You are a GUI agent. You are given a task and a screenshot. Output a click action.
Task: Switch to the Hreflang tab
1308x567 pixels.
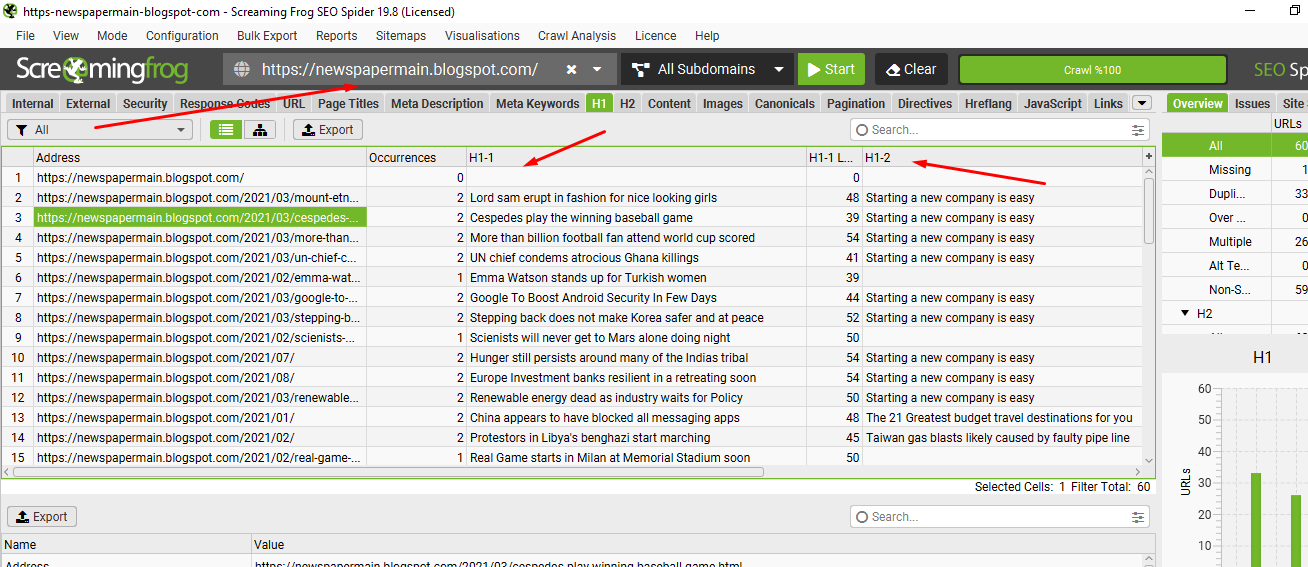[x=988, y=104]
